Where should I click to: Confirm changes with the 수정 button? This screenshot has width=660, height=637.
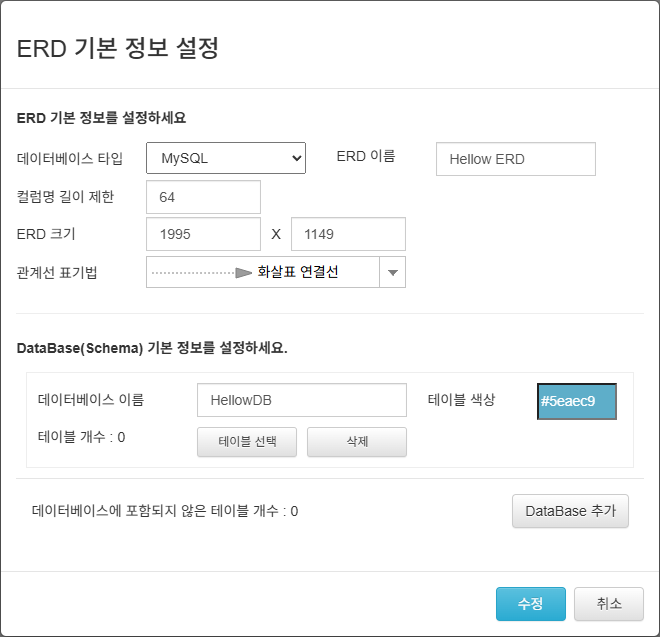530,604
